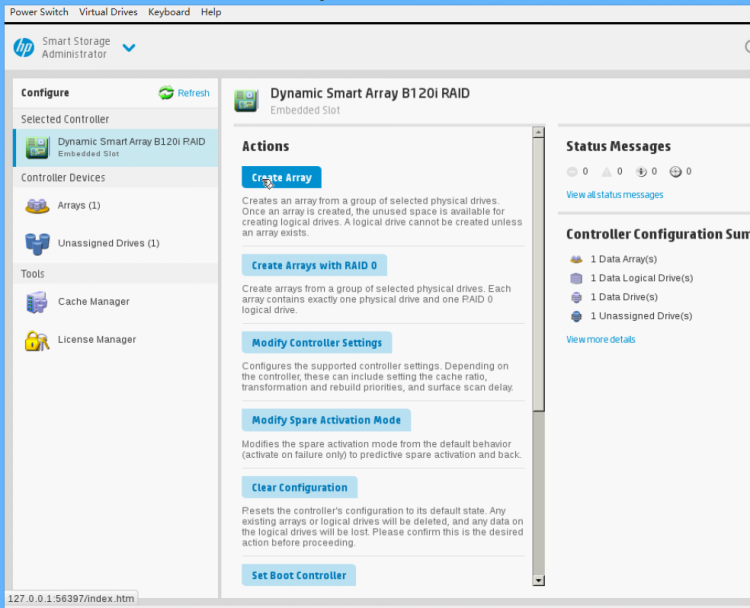The image size is (750, 608).
Task: Click the '1 Data Array(s)' summary text
Action: (624, 259)
